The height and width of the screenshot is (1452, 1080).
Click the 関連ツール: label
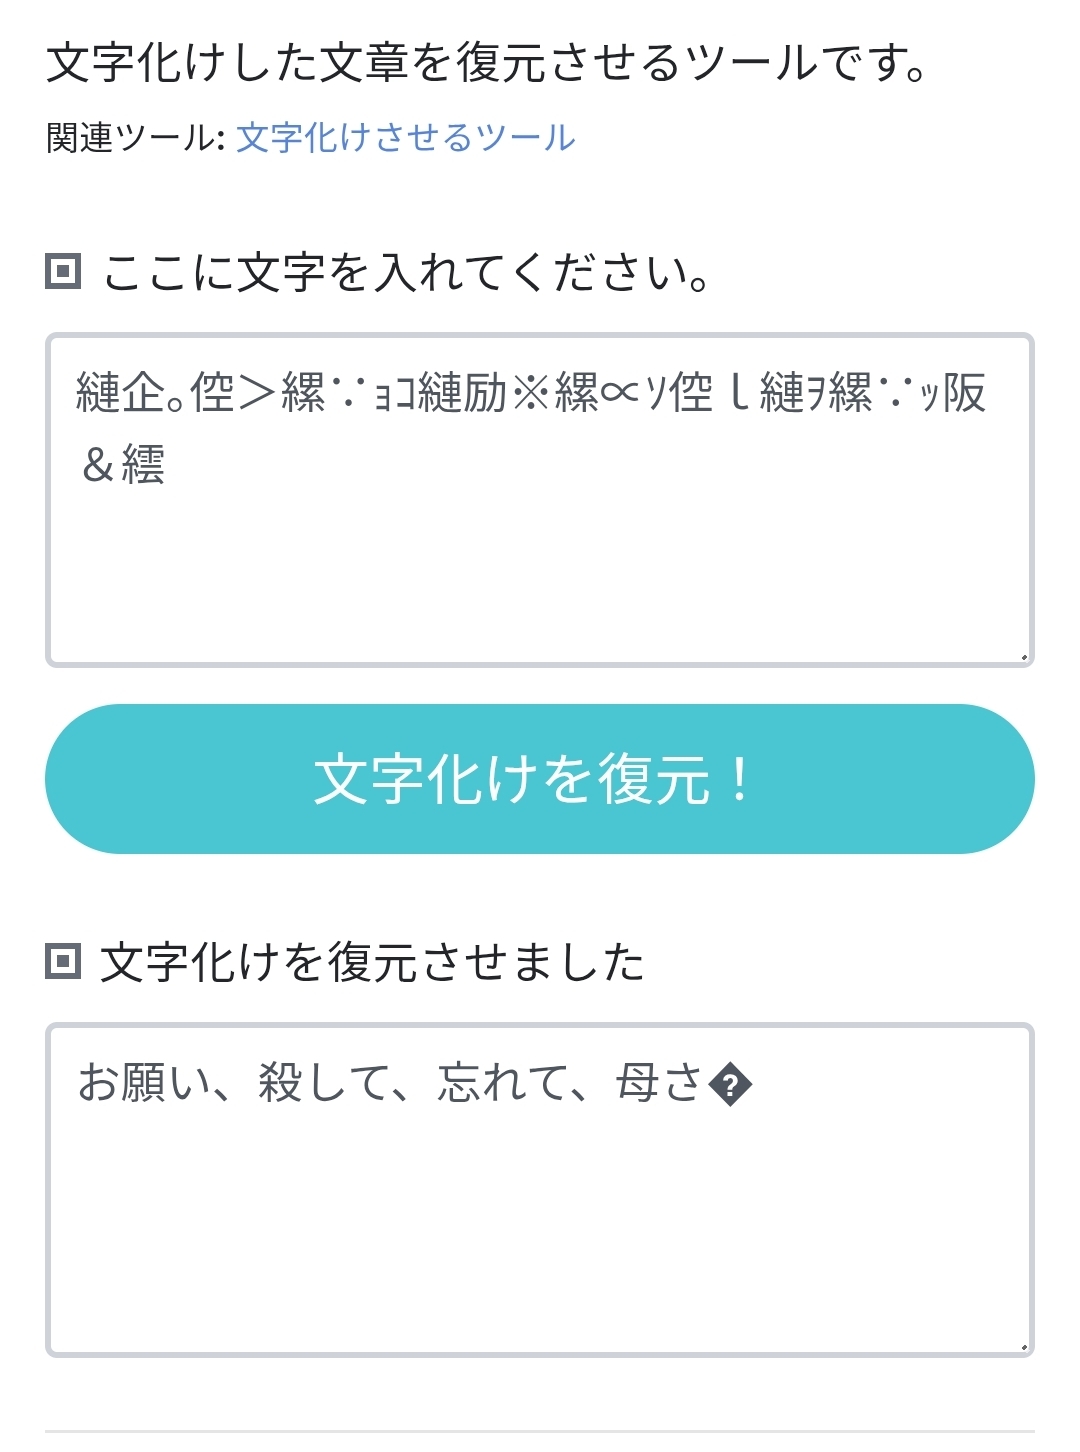pyautogui.click(x=135, y=138)
